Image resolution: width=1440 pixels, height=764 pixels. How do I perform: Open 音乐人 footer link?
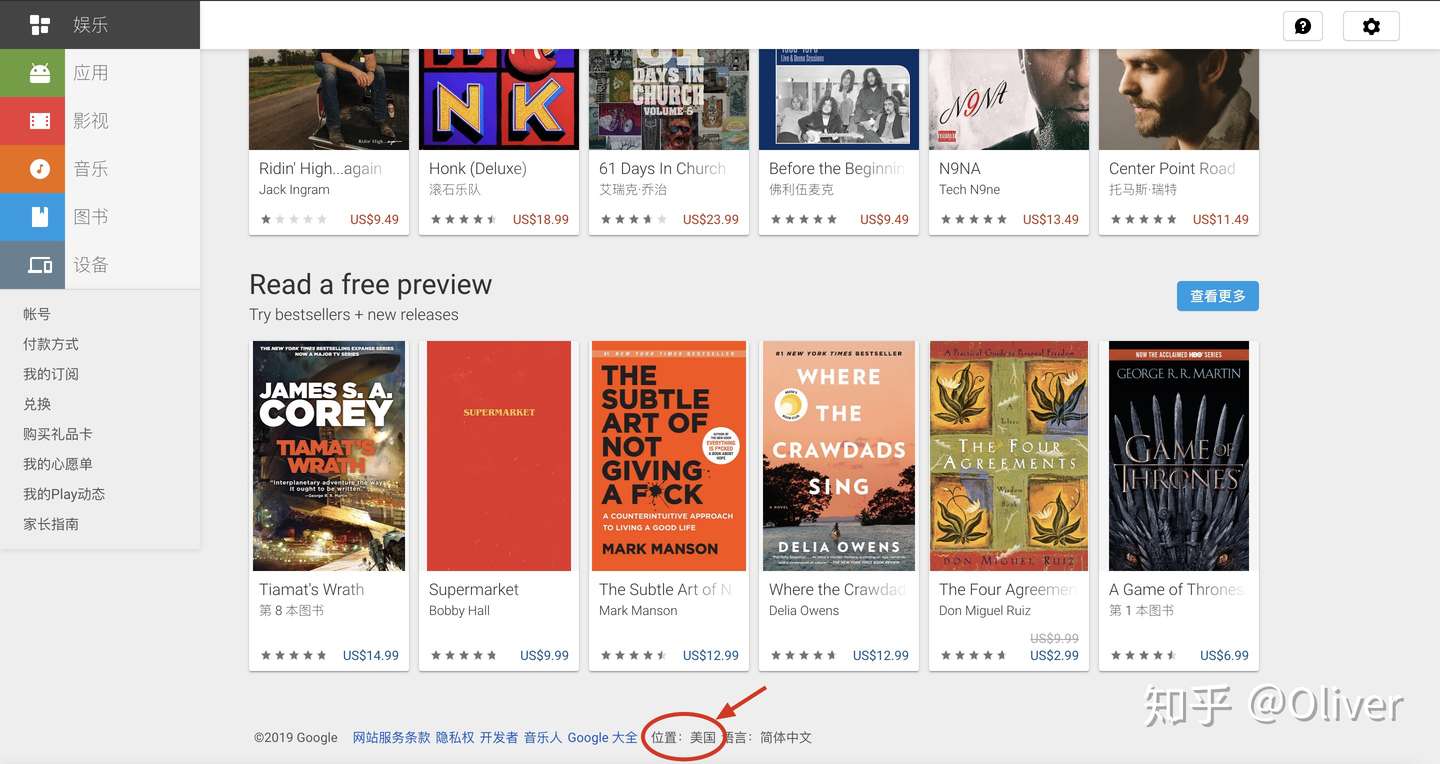(543, 738)
